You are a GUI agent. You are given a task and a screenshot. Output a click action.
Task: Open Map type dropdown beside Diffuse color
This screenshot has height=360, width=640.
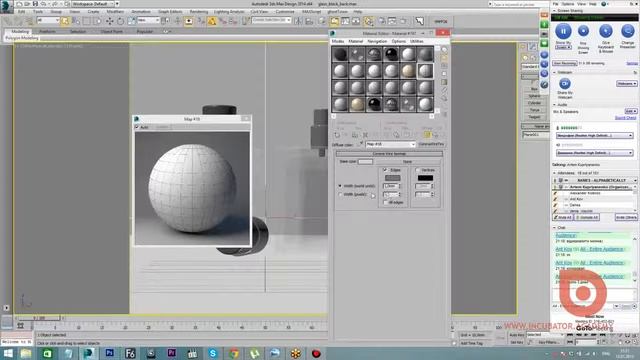[390, 144]
